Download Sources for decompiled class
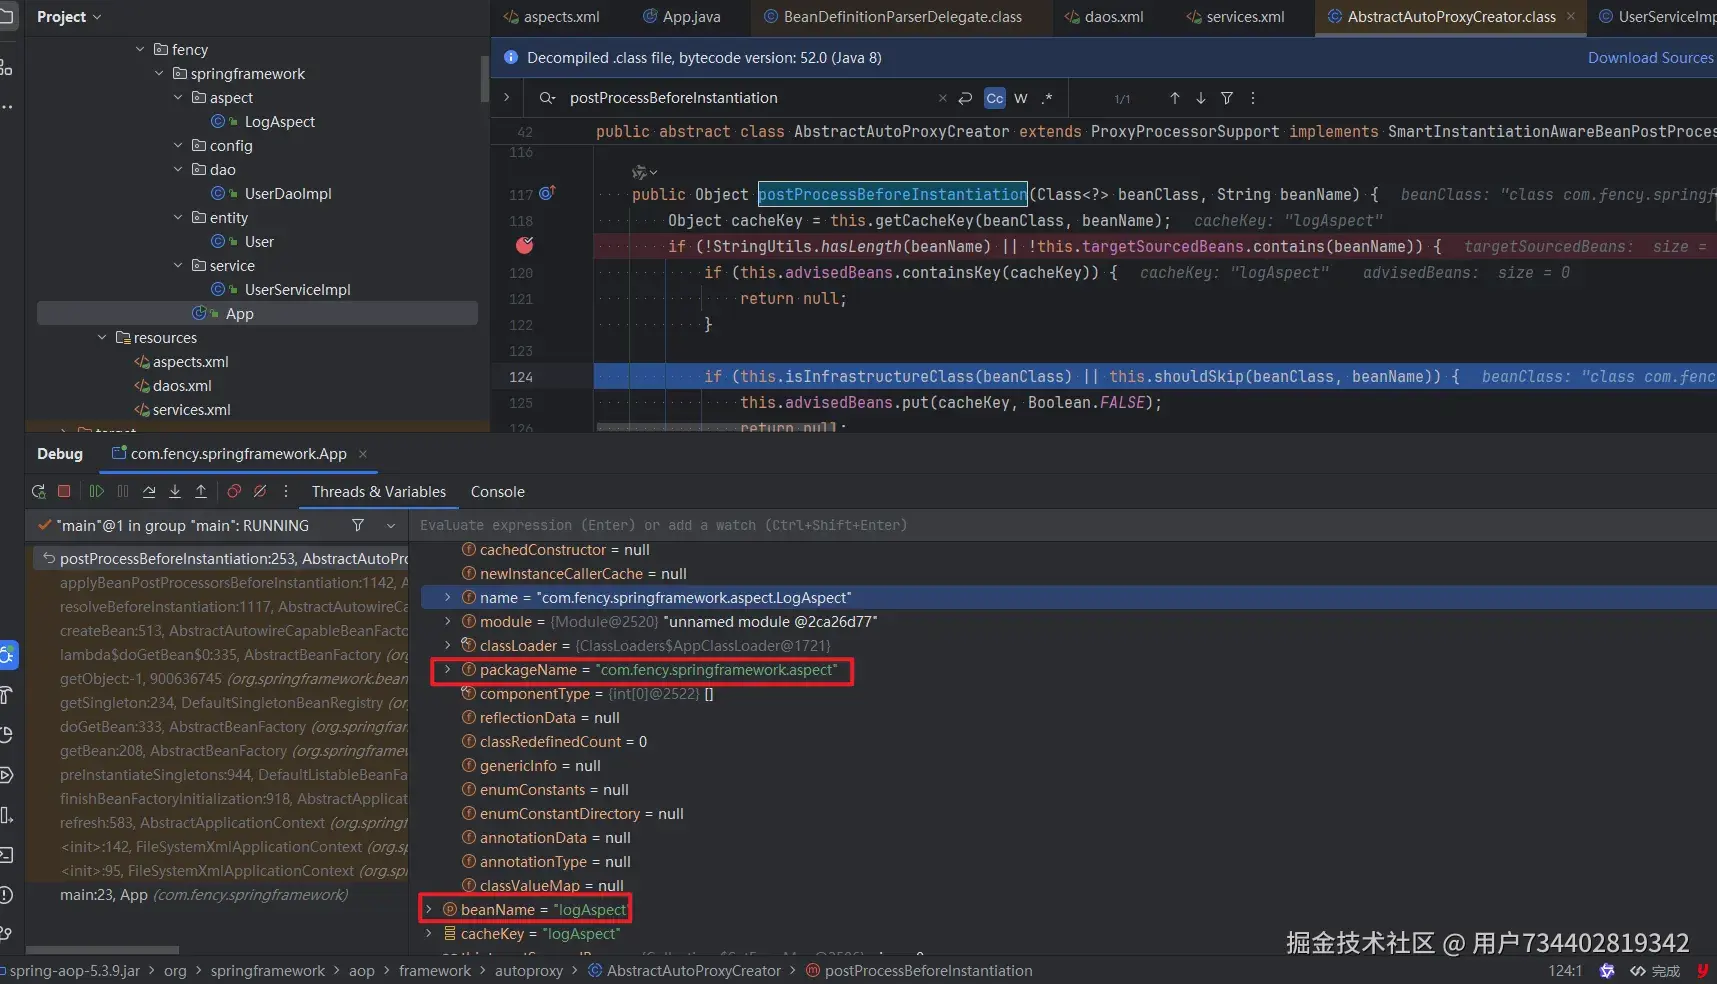The width and height of the screenshot is (1717, 984). tap(1650, 58)
